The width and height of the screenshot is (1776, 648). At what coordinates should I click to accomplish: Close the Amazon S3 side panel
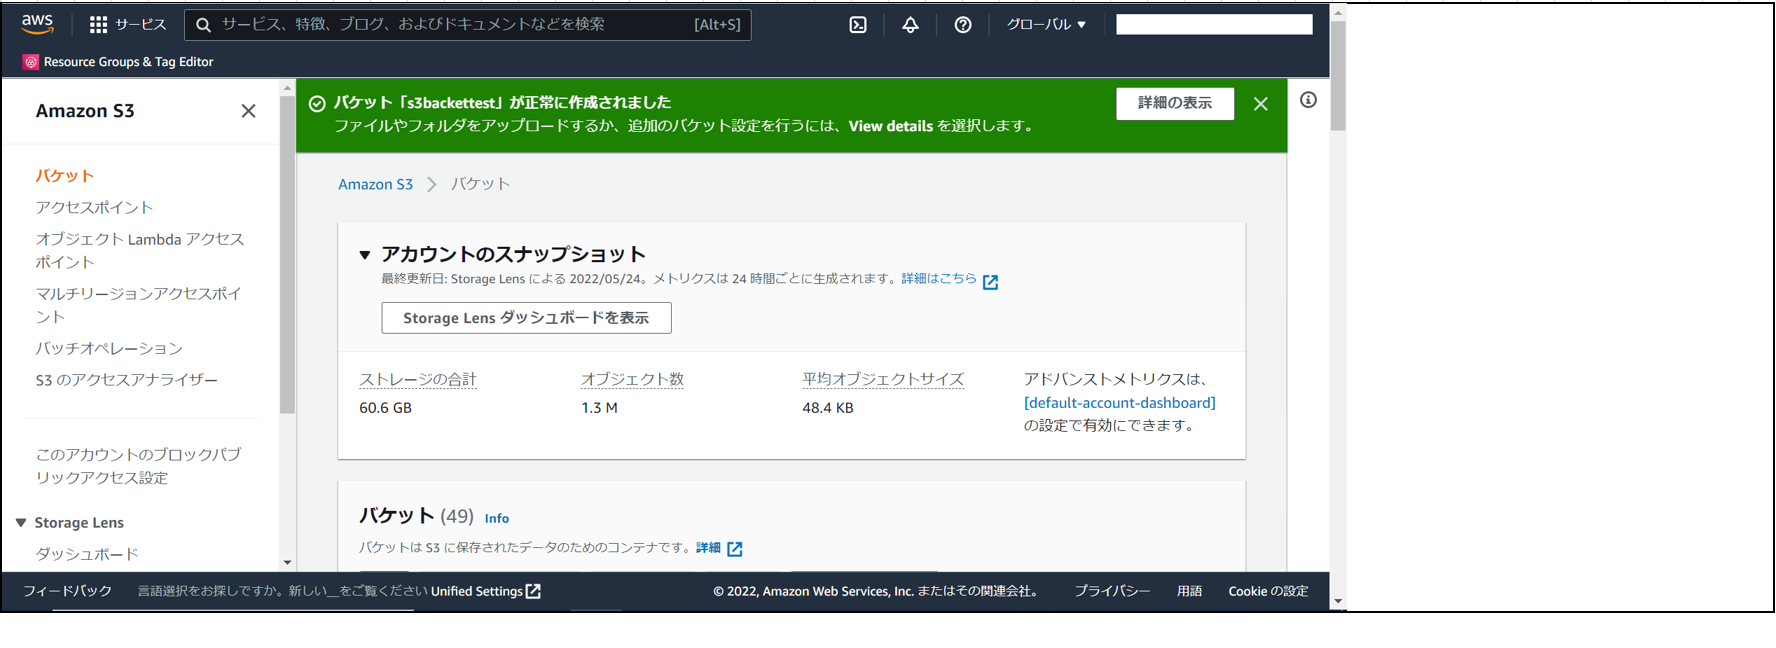tap(248, 111)
